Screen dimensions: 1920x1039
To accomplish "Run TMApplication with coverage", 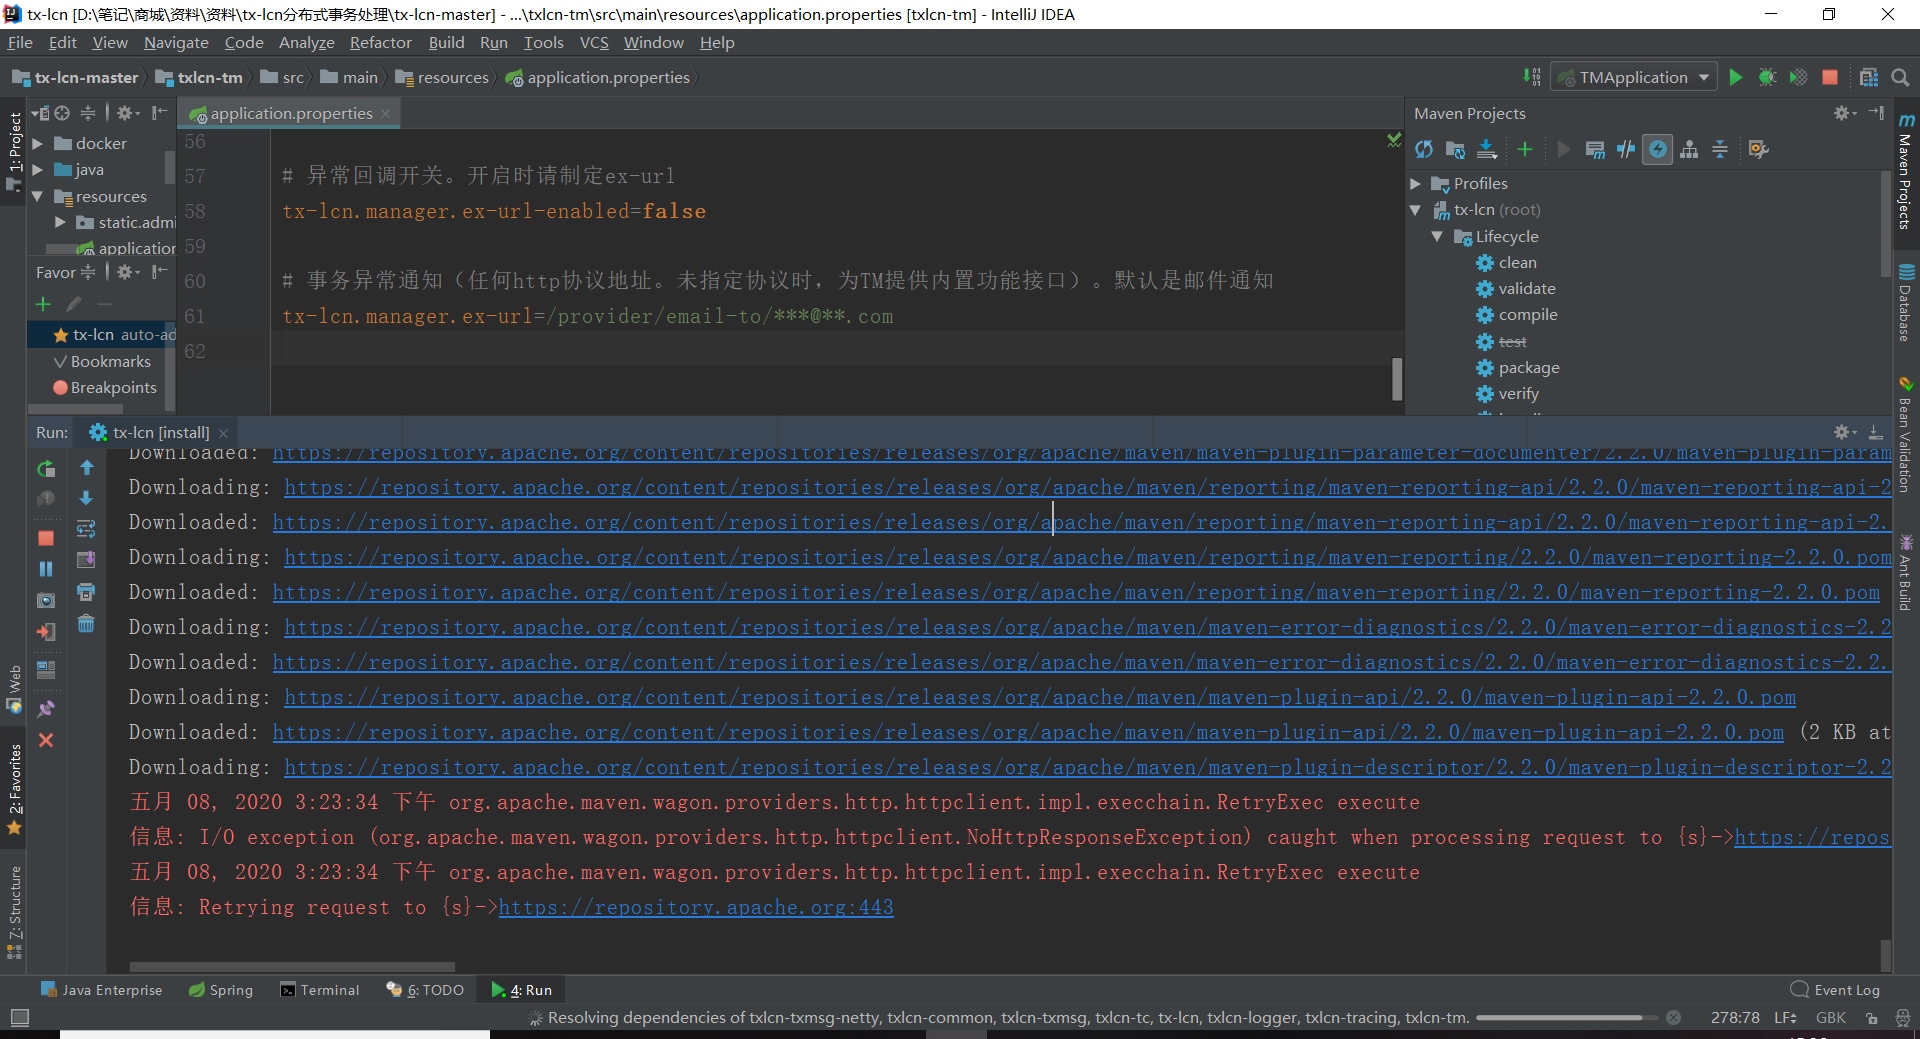I will click(x=1798, y=78).
